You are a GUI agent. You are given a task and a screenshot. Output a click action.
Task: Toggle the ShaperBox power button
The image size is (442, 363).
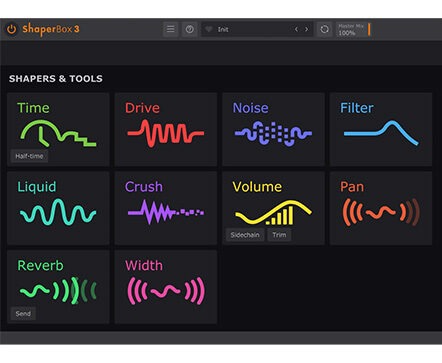(12, 29)
